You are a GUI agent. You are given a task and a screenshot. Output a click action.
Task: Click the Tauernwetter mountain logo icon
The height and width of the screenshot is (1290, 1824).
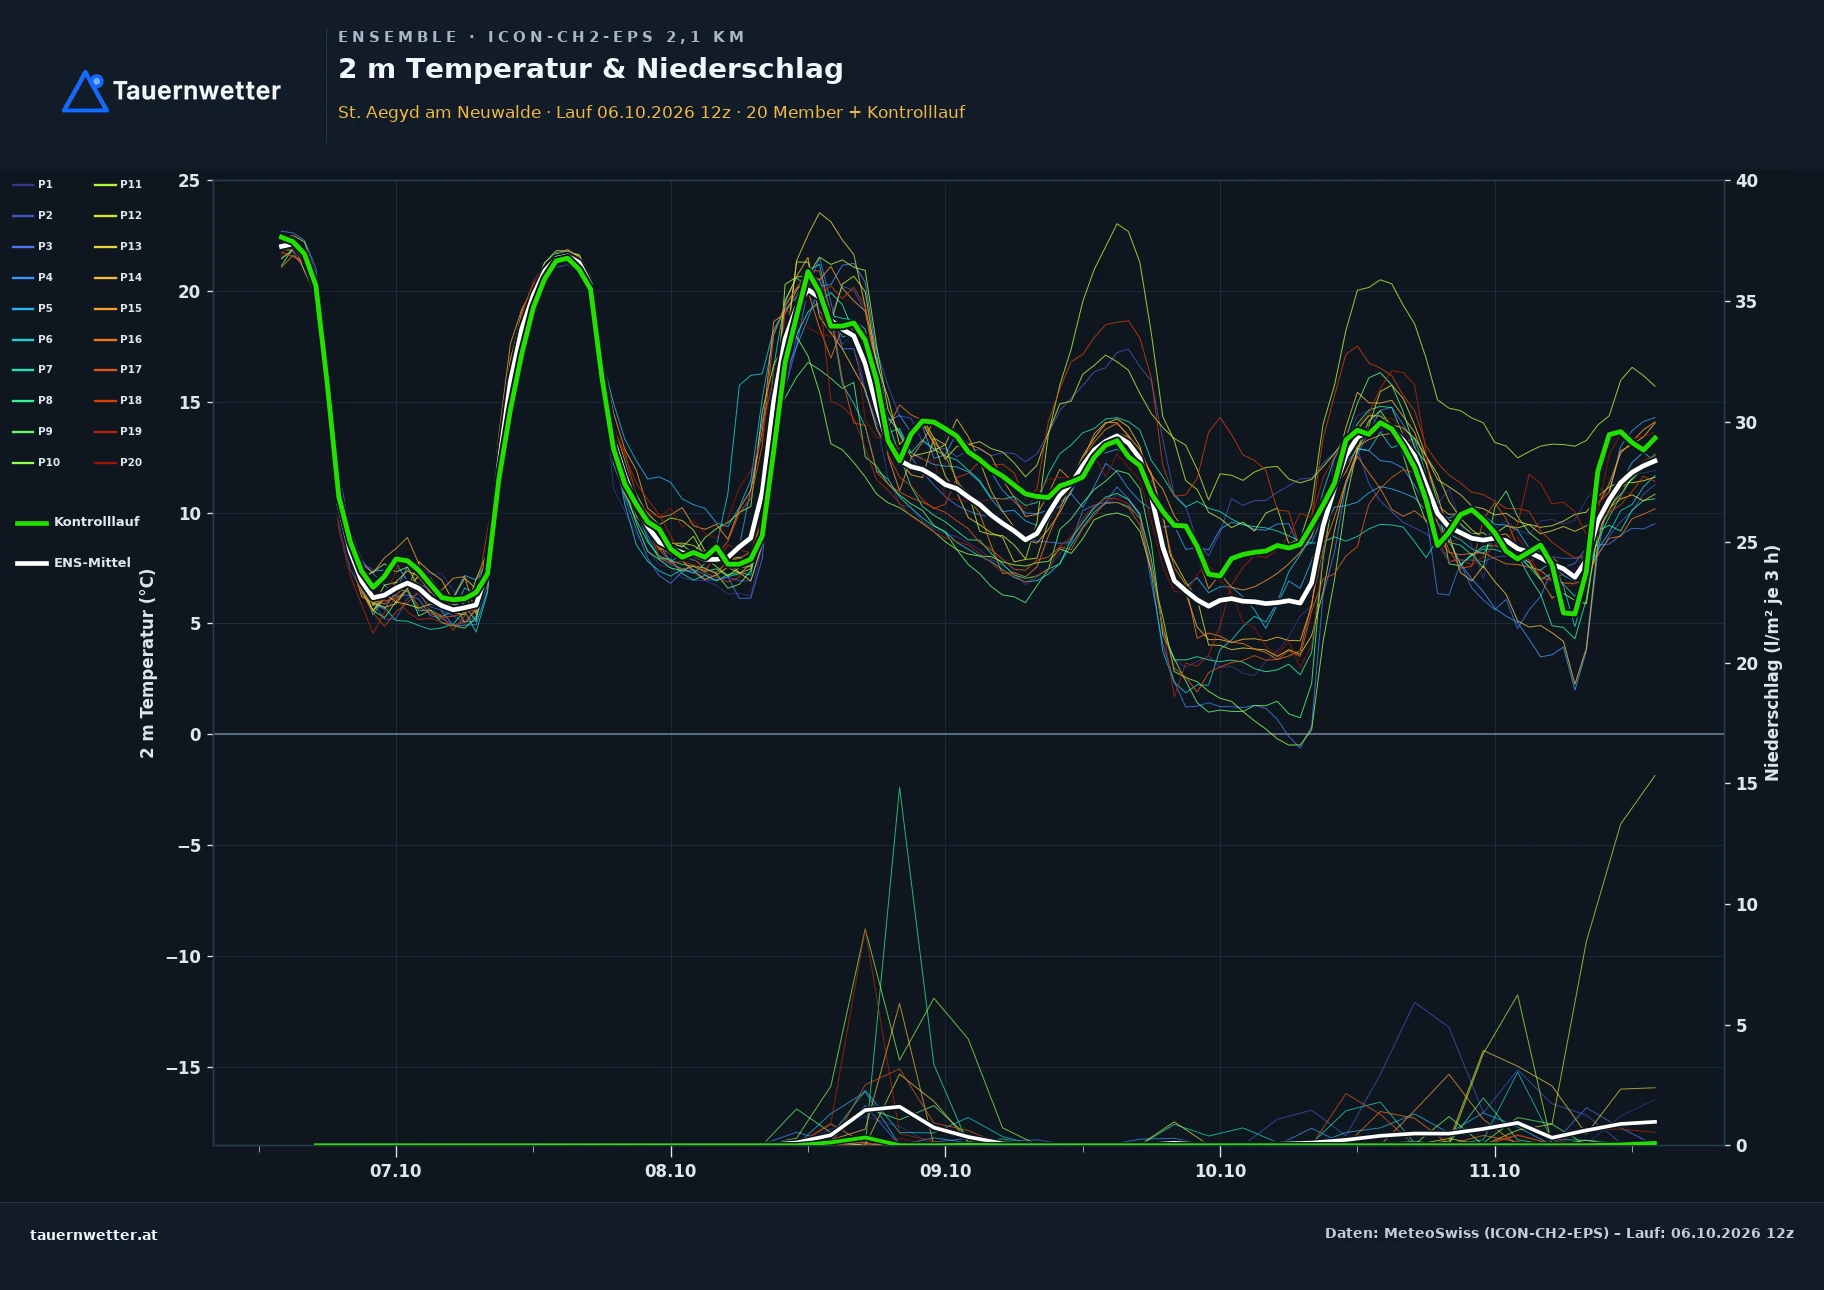tap(86, 91)
